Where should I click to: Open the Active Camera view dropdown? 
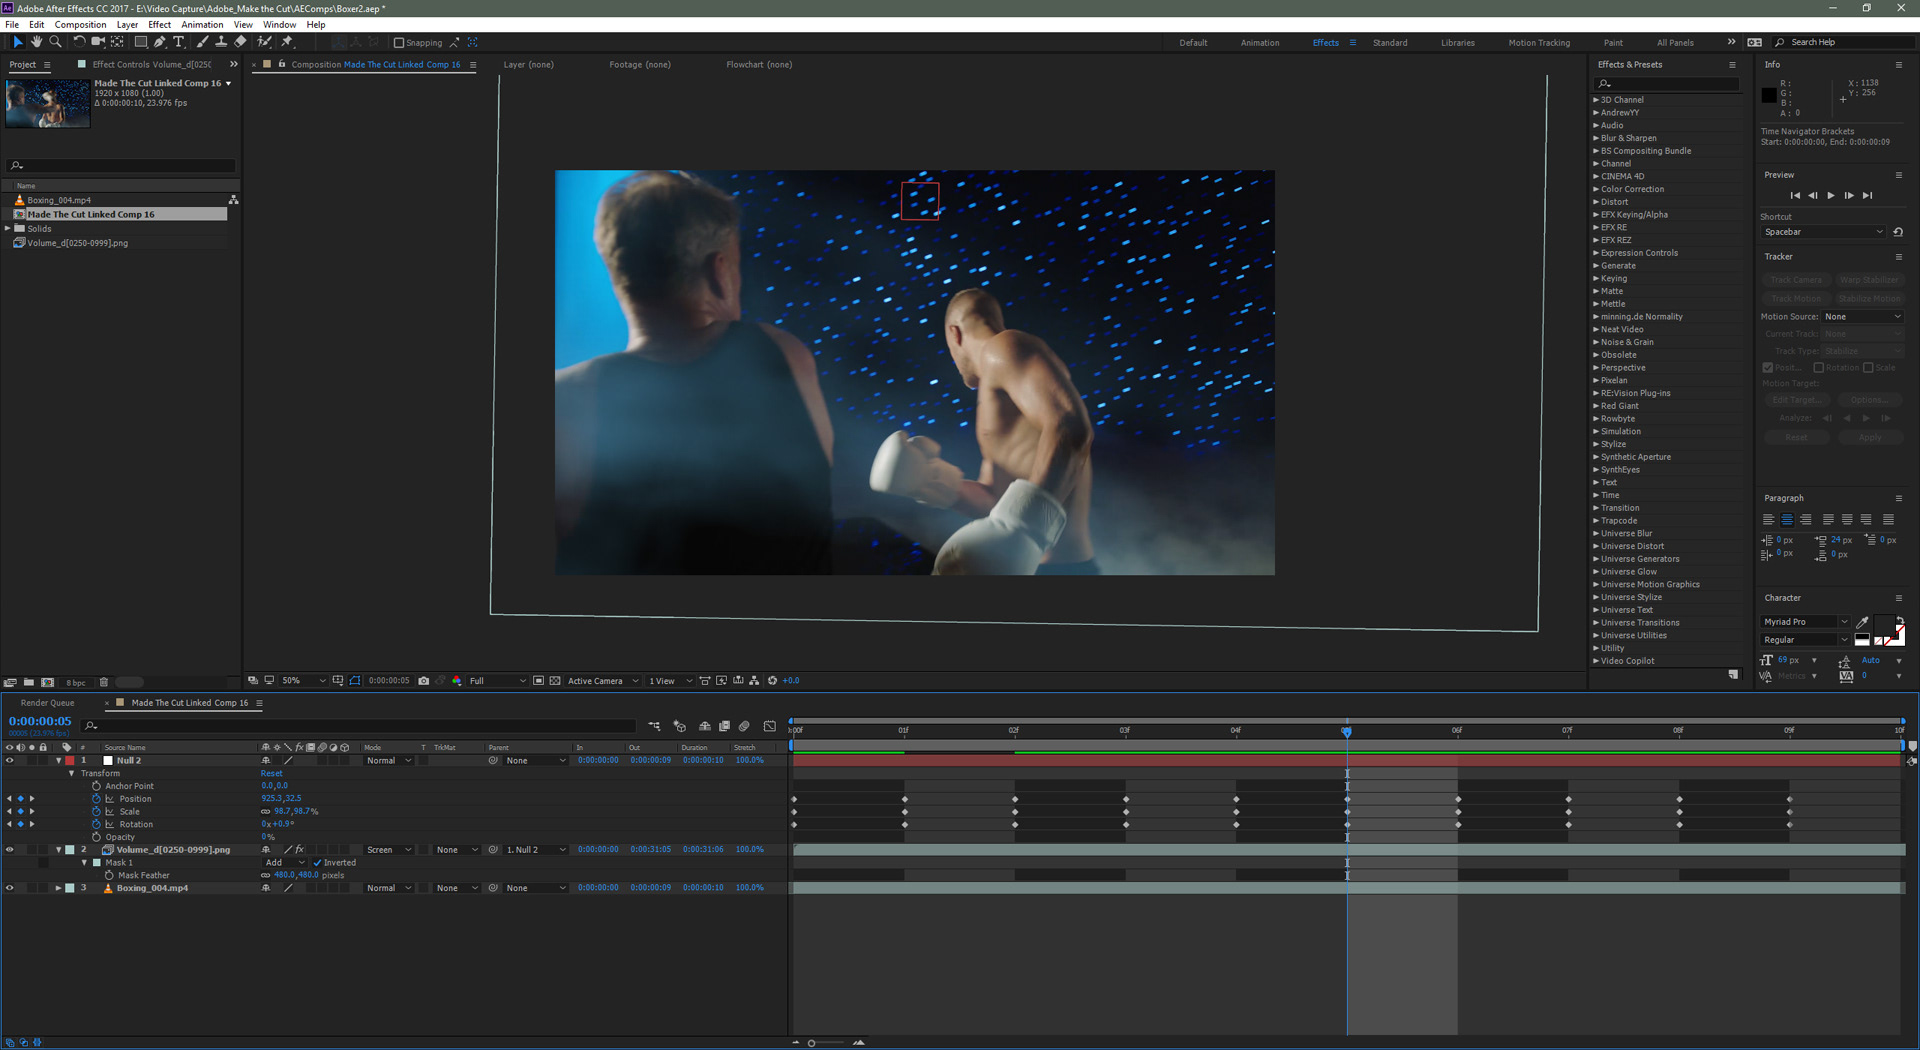[603, 681]
